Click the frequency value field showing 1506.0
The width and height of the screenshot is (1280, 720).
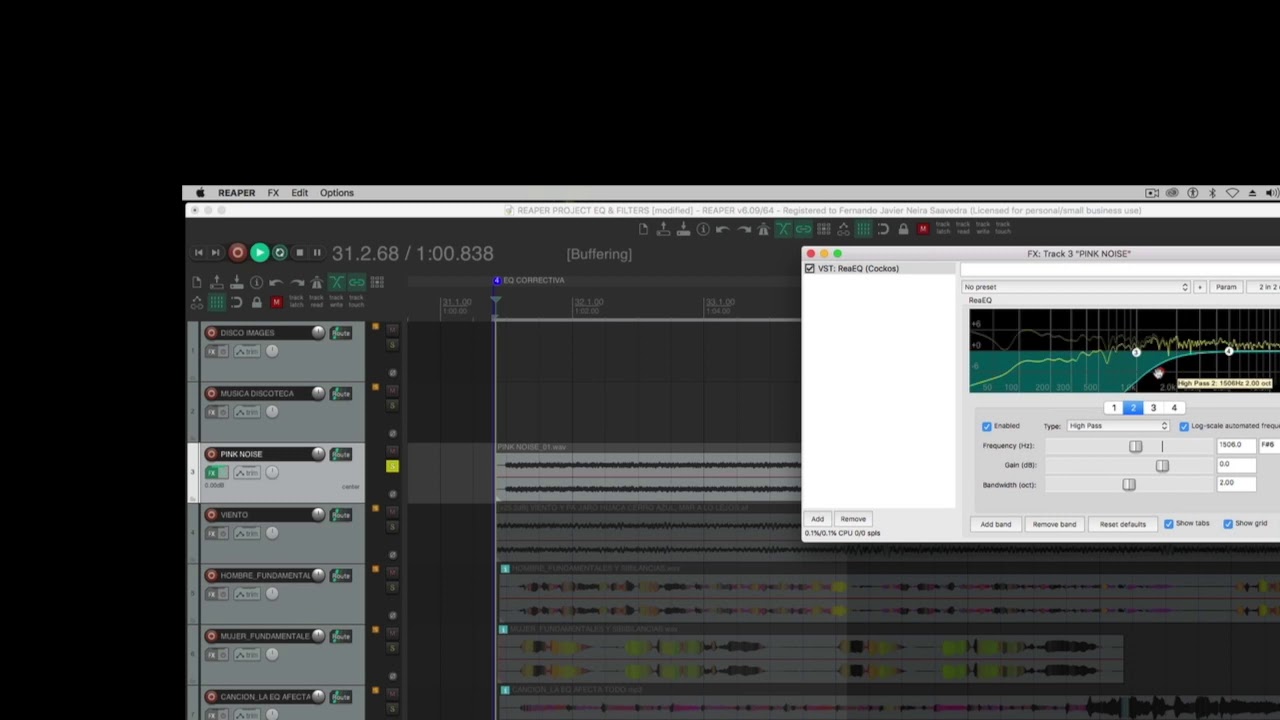tap(1235, 445)
